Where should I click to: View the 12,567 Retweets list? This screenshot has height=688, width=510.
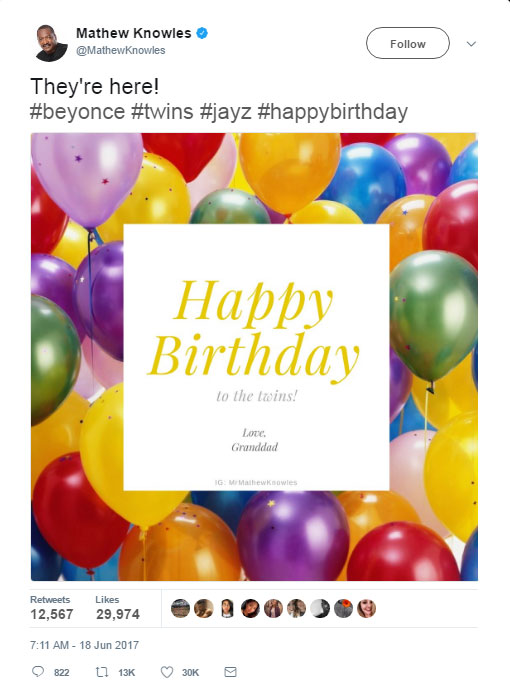(x=51, y=608)
